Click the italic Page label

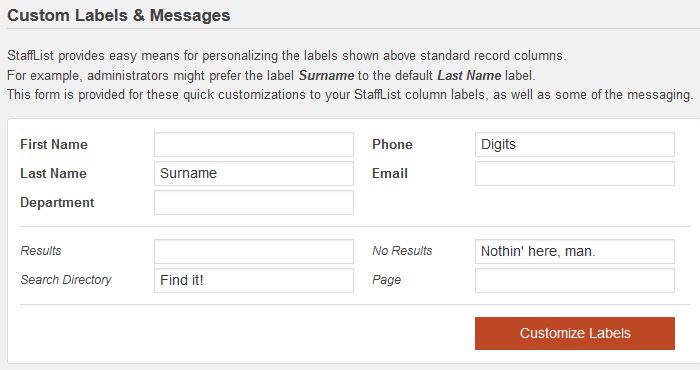387,280
